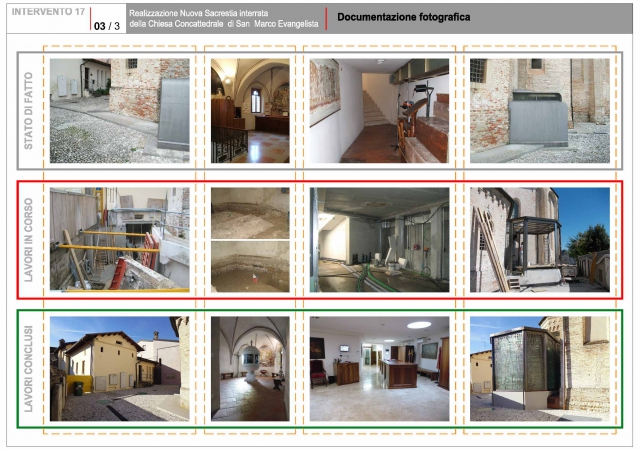Viewport: 640px width, 450px height.
Task: Open the upper excavation photo in Lavori in Corso
Action: 249,212
